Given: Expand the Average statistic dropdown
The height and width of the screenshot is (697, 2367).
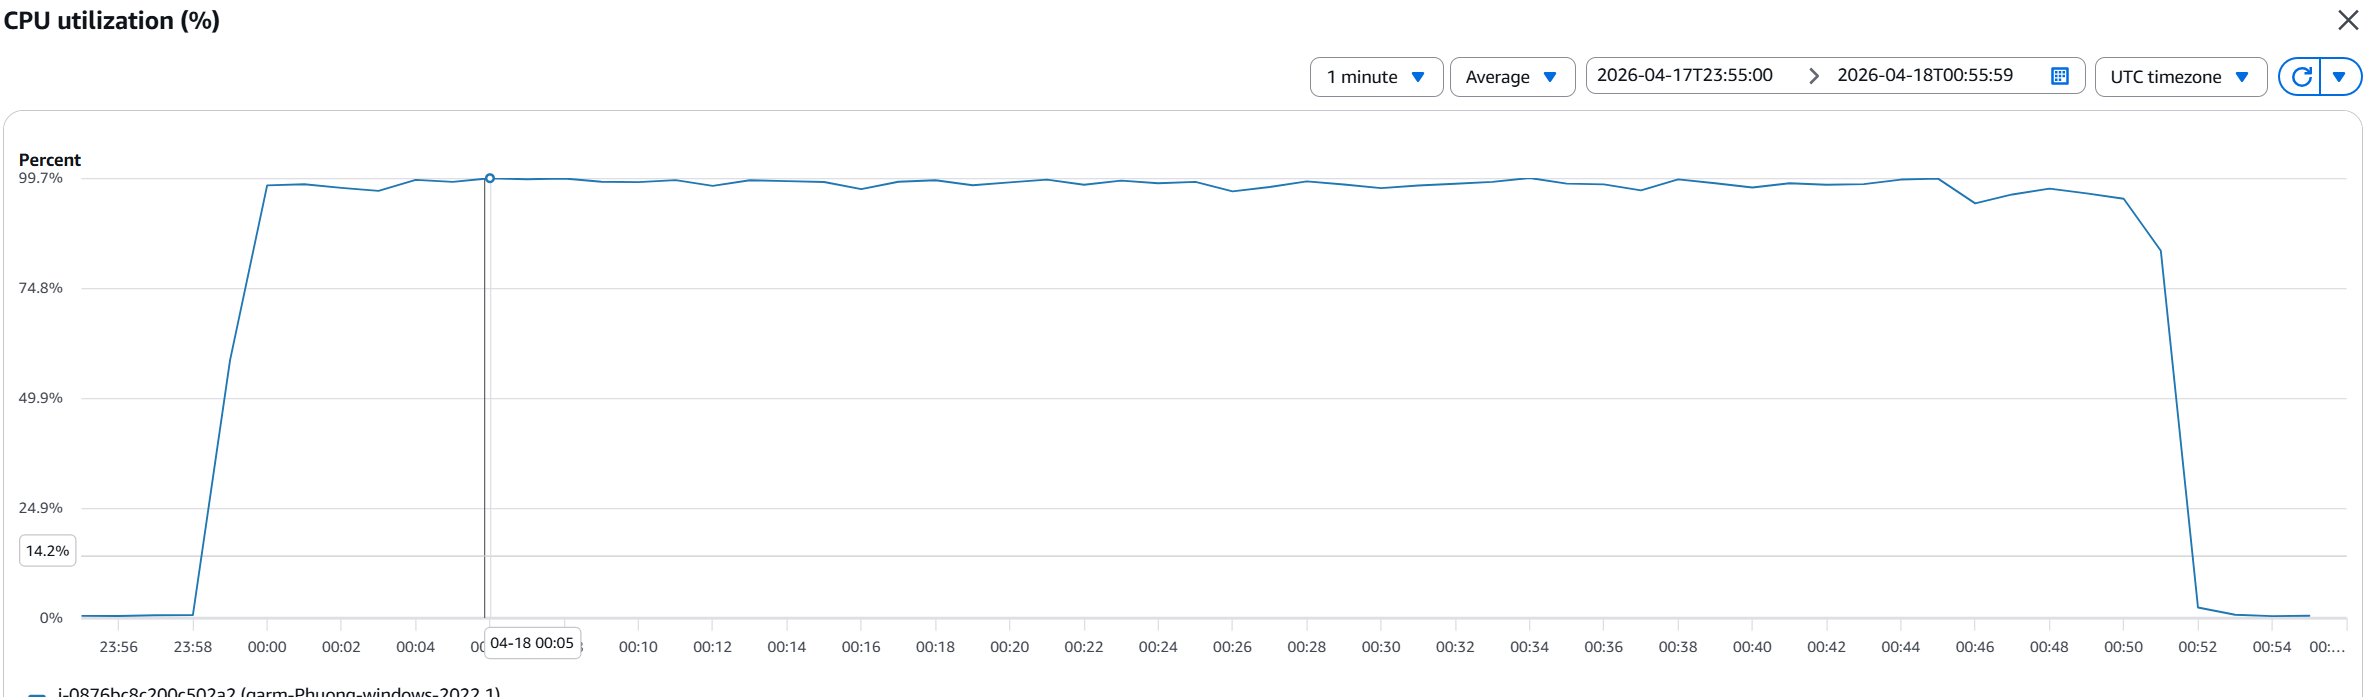Looking at the screenshot, I should pyautogui.click(x=1511, y=77).
